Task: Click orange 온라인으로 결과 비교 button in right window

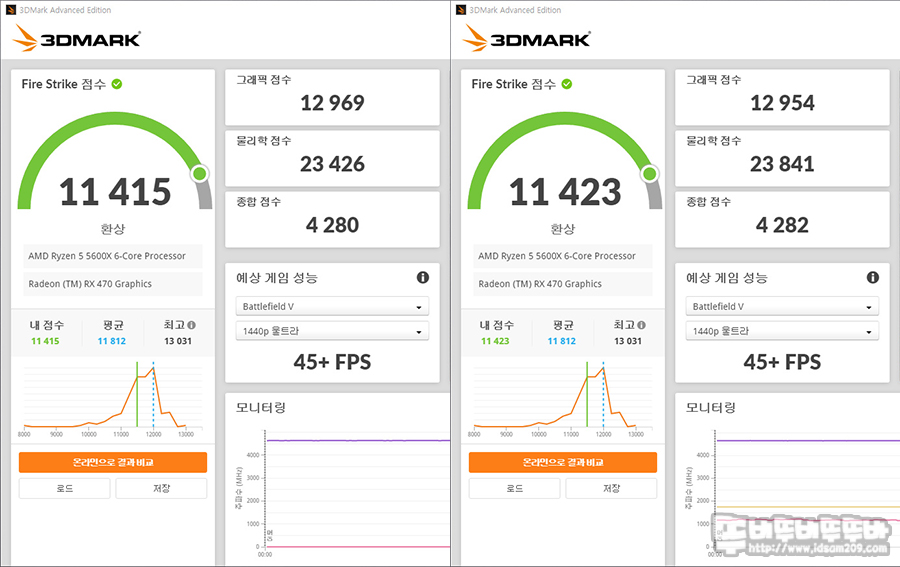Action: (563, 463)
